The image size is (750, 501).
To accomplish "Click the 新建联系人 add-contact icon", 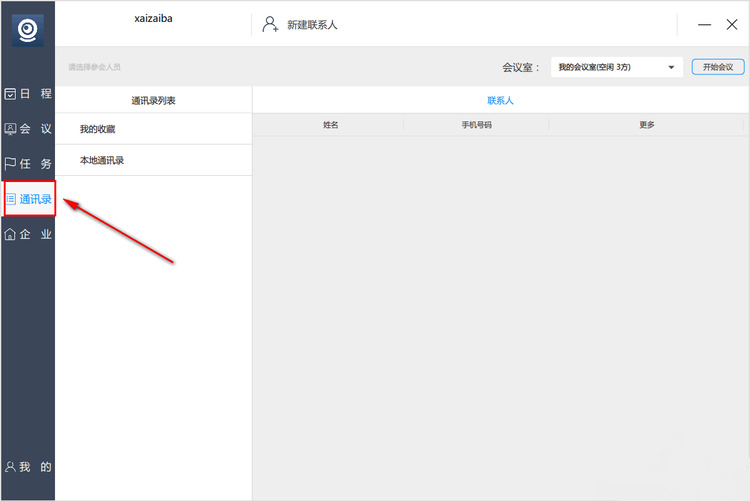I will coord(270,24).
